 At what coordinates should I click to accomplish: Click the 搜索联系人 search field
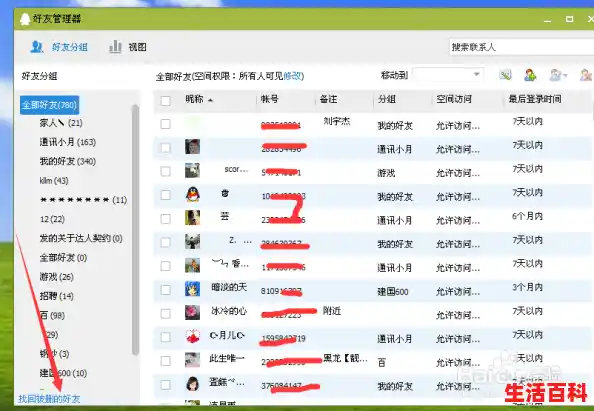(522, 47)
